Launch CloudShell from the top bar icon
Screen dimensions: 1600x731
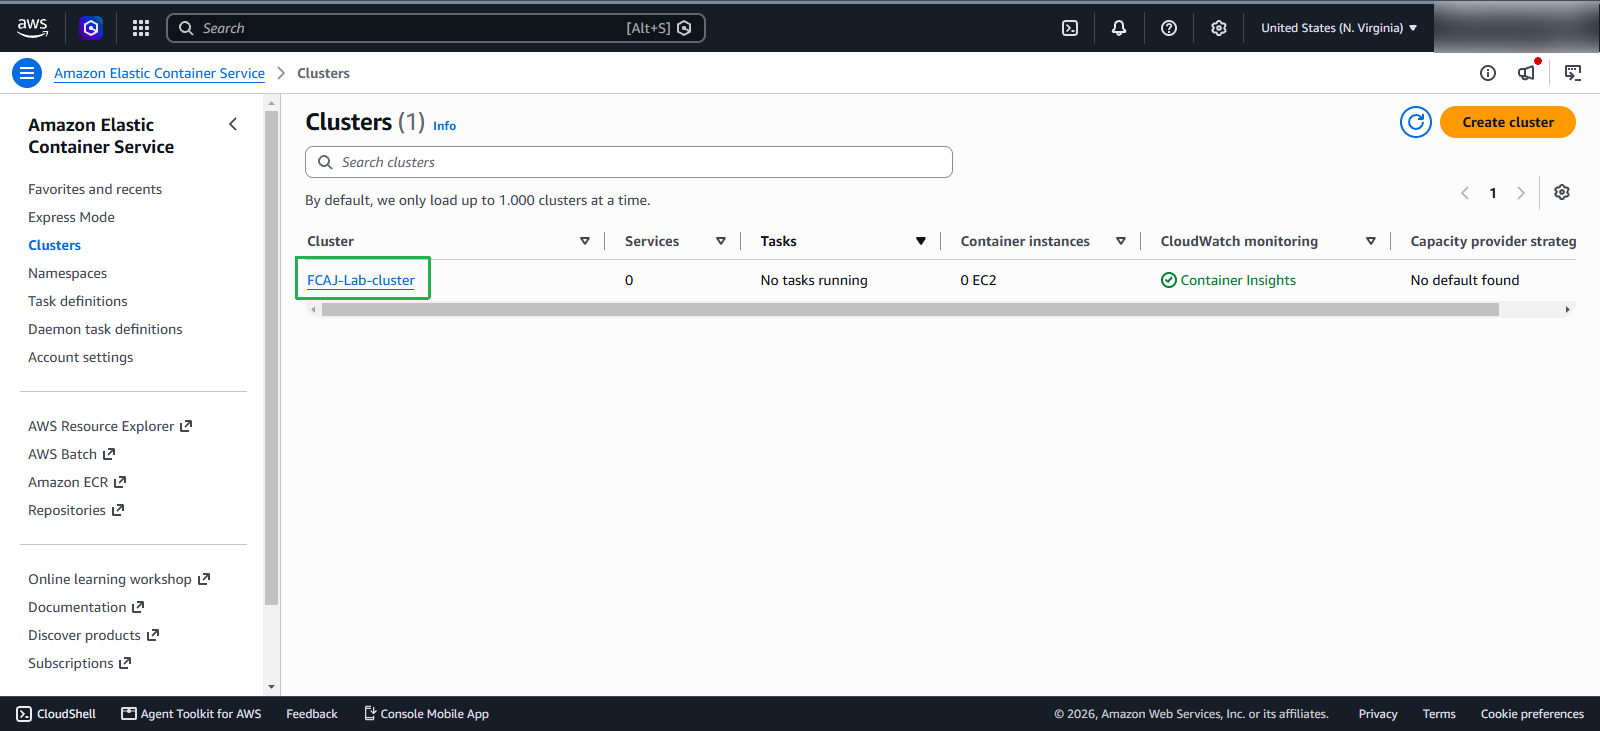coord(1070,28)
